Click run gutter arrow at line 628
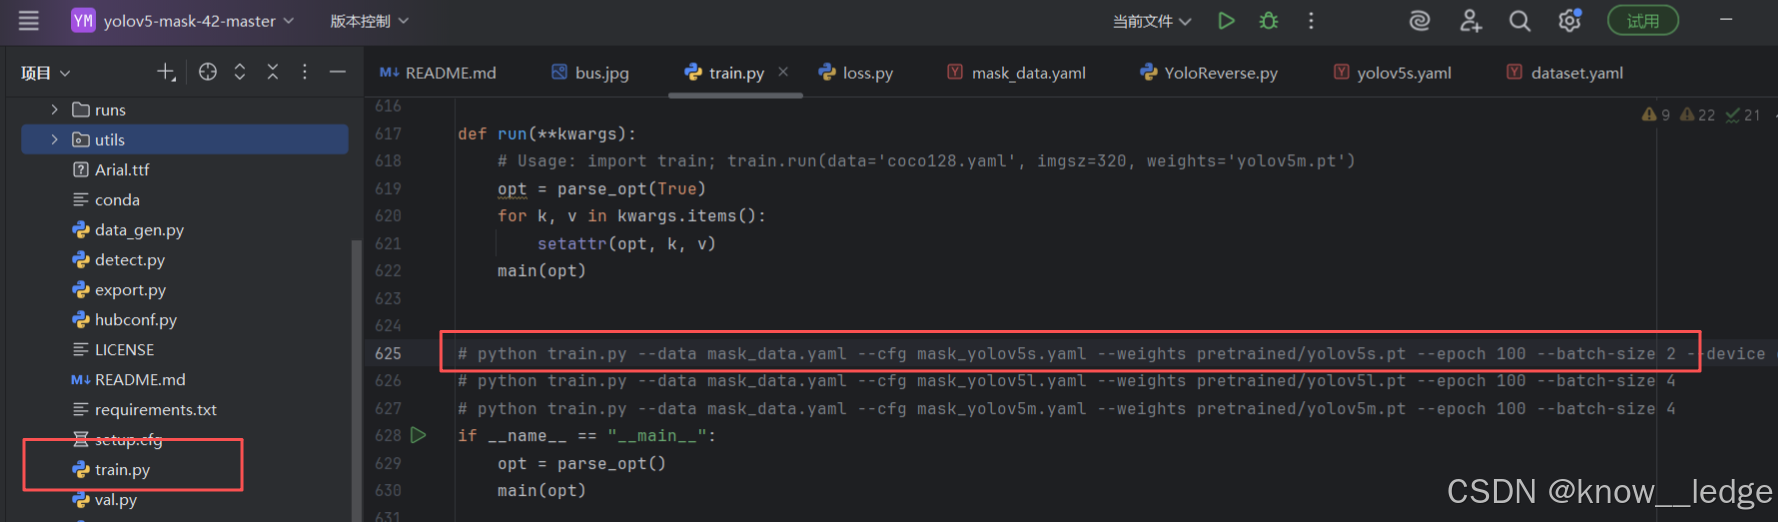Viewport: 1778px width, 522px height. point(418,435)
